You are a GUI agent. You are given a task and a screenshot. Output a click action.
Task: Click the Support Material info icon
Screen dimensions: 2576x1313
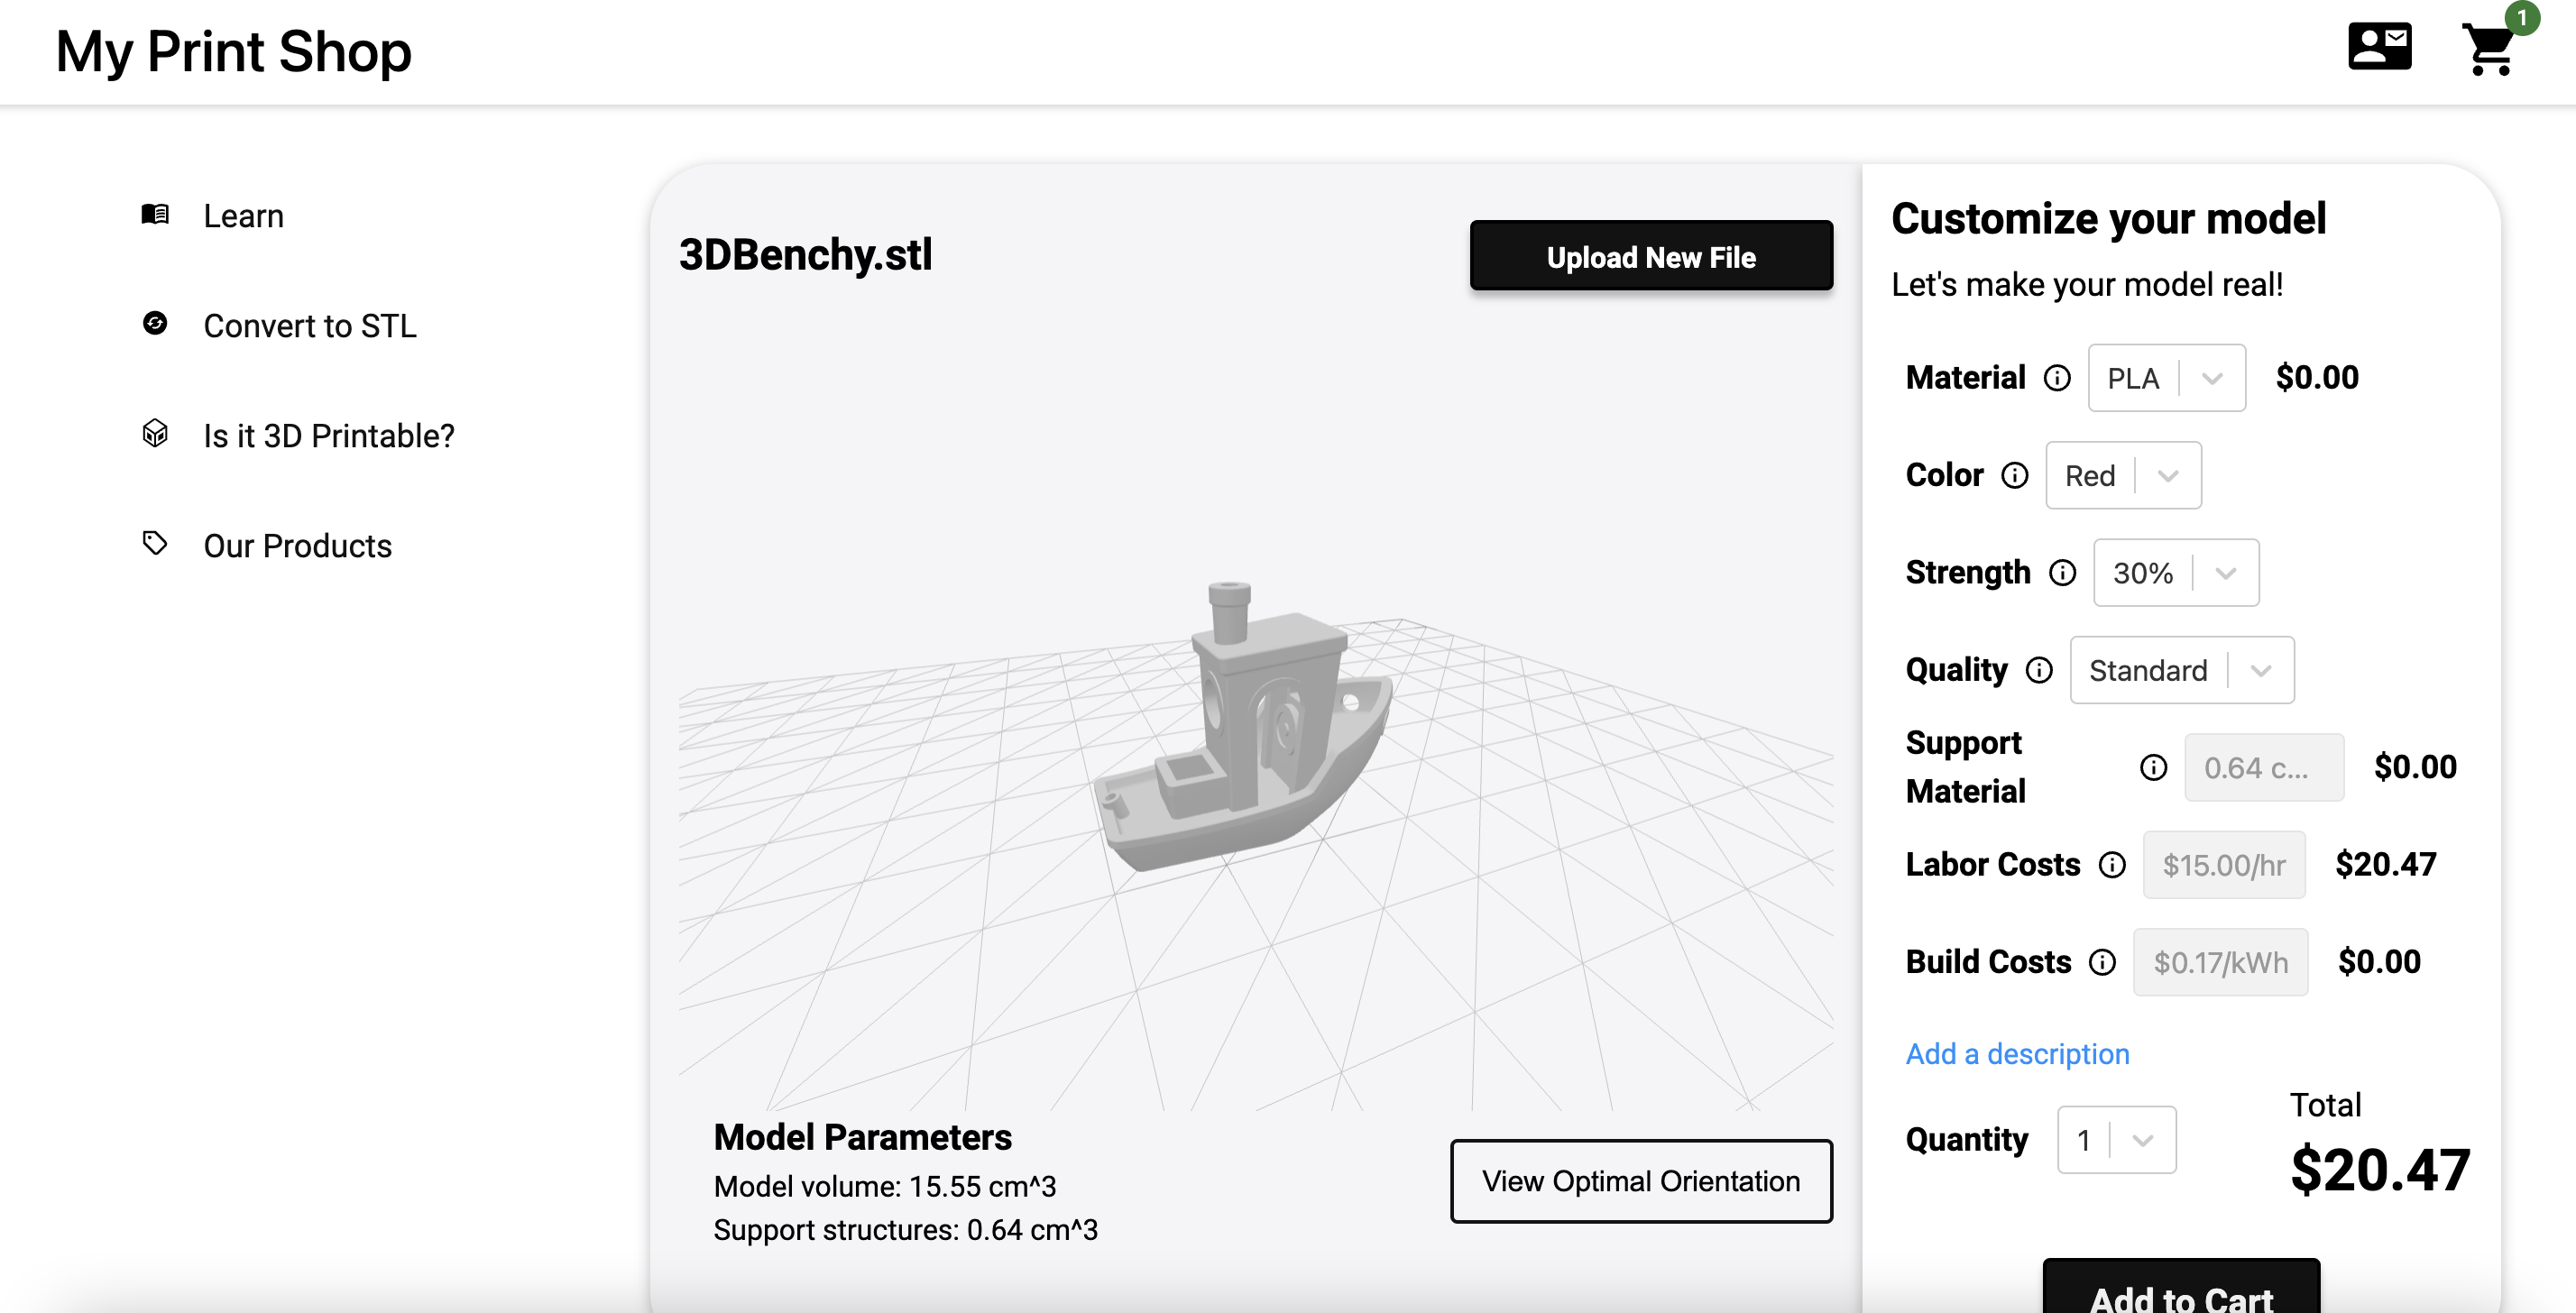(2152, 767)
